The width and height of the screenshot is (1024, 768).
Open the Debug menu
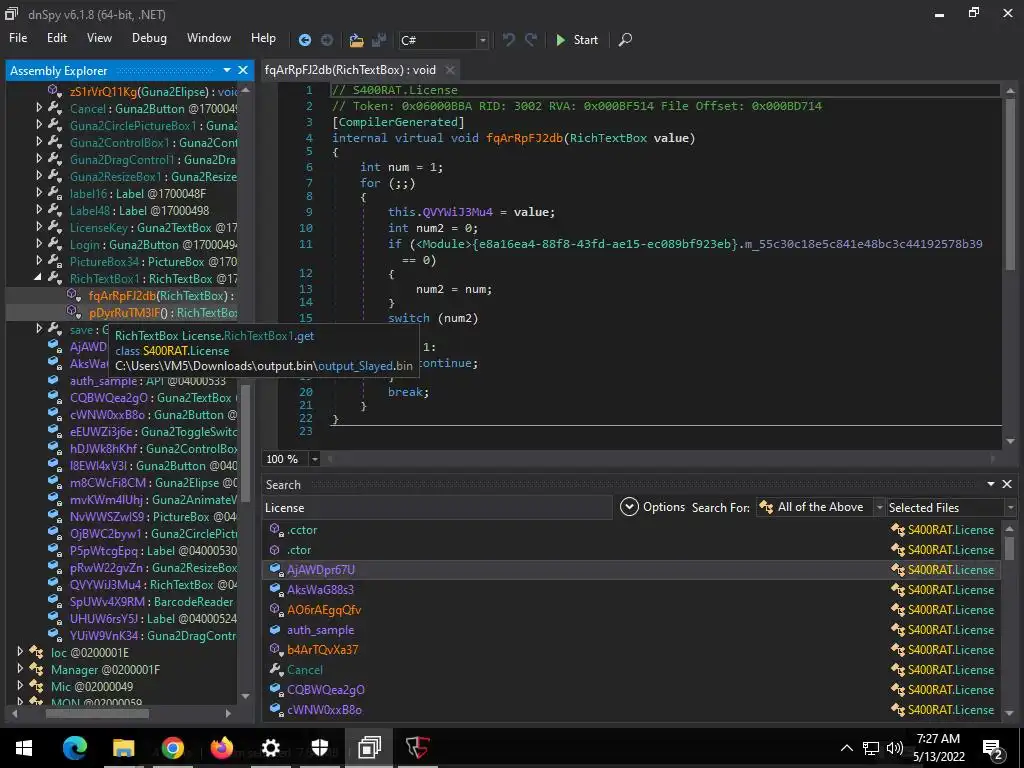[x=149, y=38]
